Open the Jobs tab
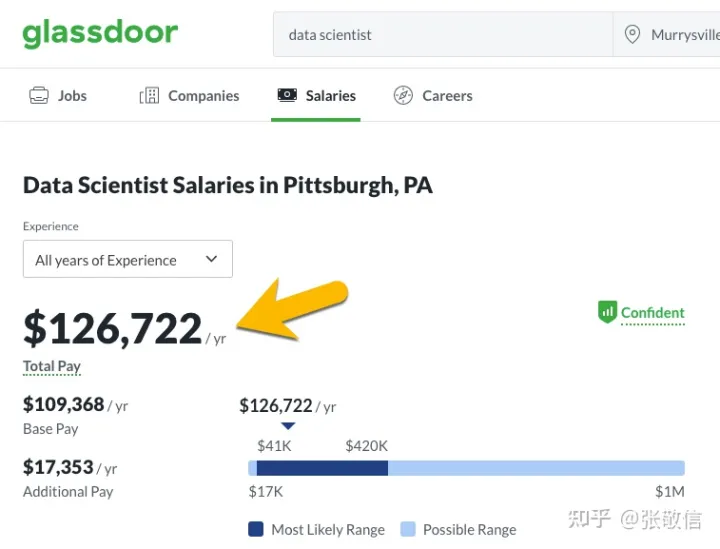Screen dimensions: 720x549 [58, 95]
